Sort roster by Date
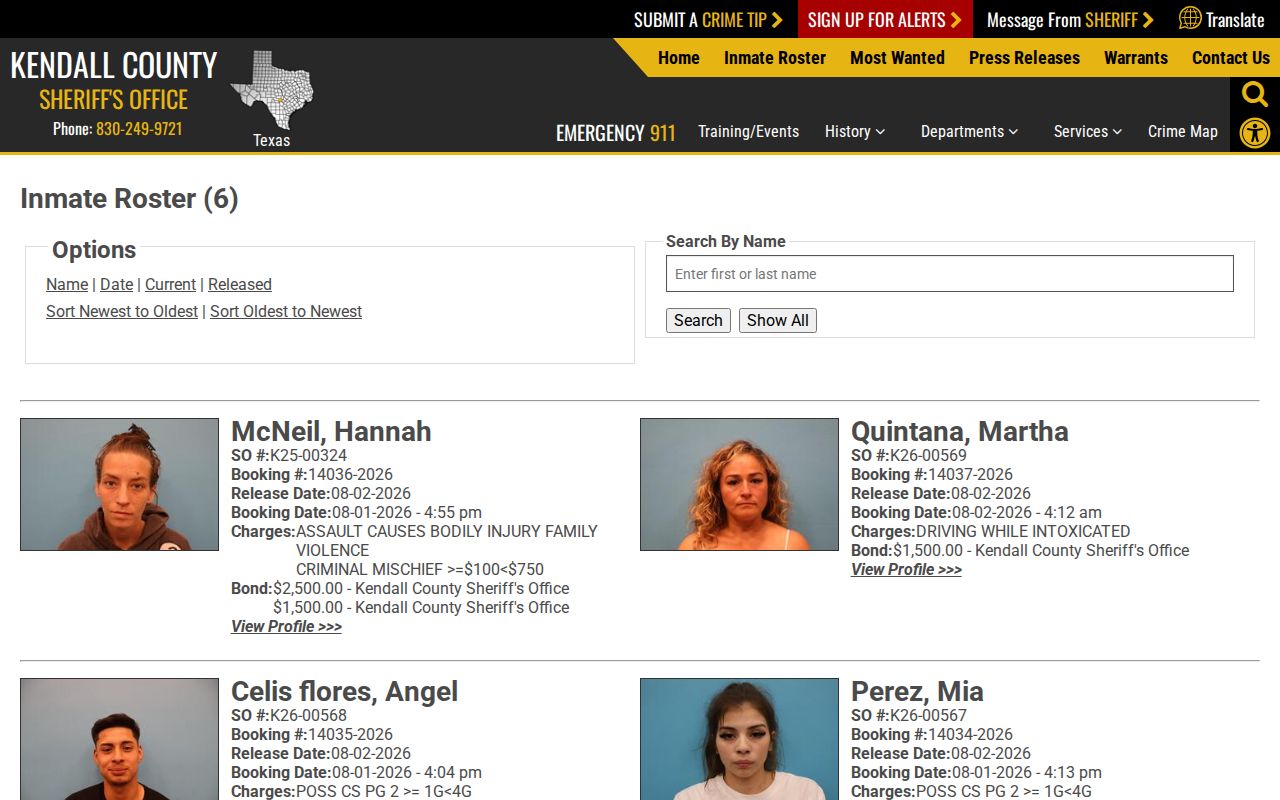 coord(116,285)
